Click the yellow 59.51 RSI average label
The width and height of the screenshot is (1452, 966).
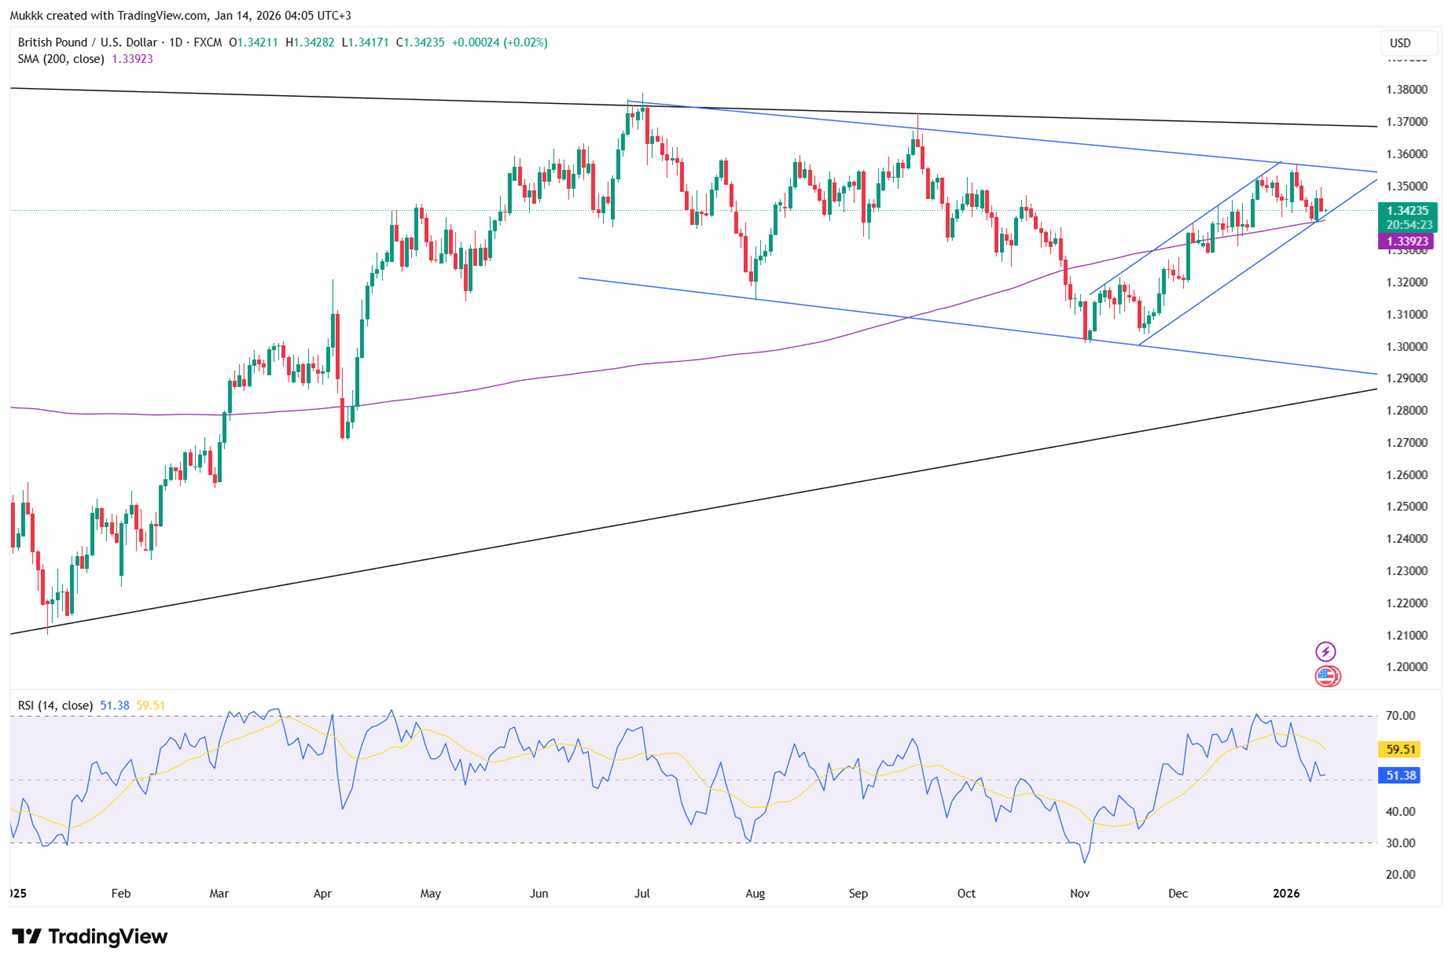coord(1398,749)
